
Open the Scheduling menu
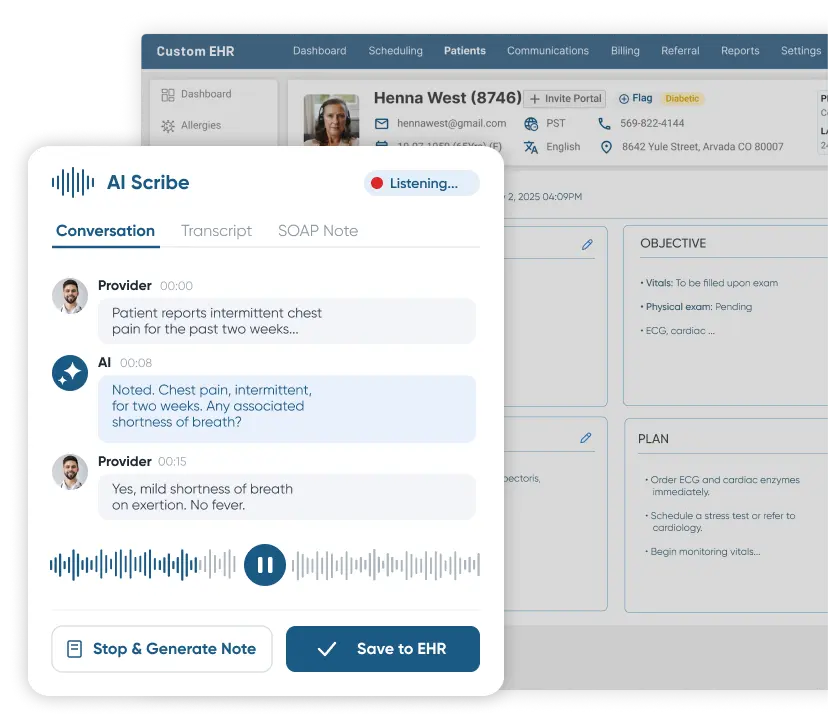pyautogui.click(x=396, y=51)
